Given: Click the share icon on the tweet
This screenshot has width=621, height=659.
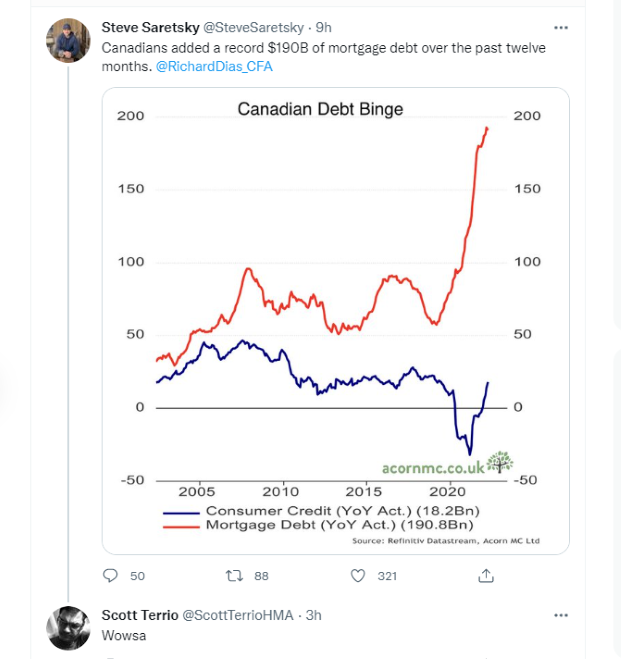Looking at the screenshot, I should coord(486,575).
